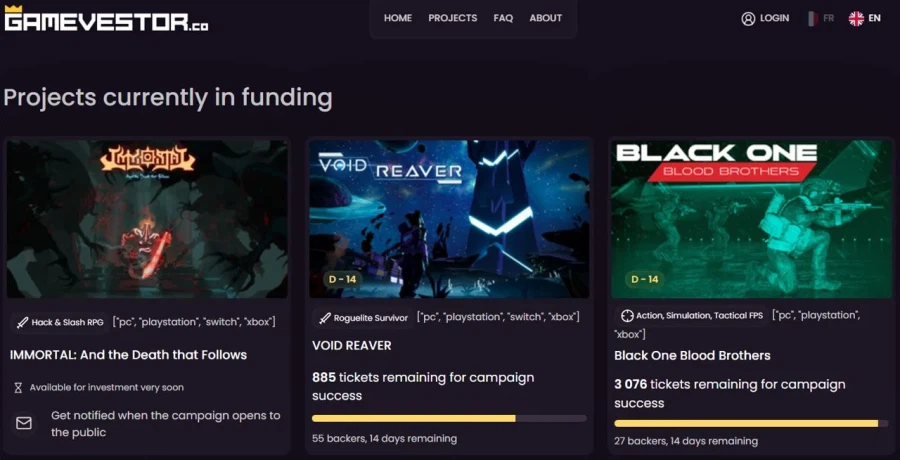Navigate to the ABOUT page

coord(546,18)
